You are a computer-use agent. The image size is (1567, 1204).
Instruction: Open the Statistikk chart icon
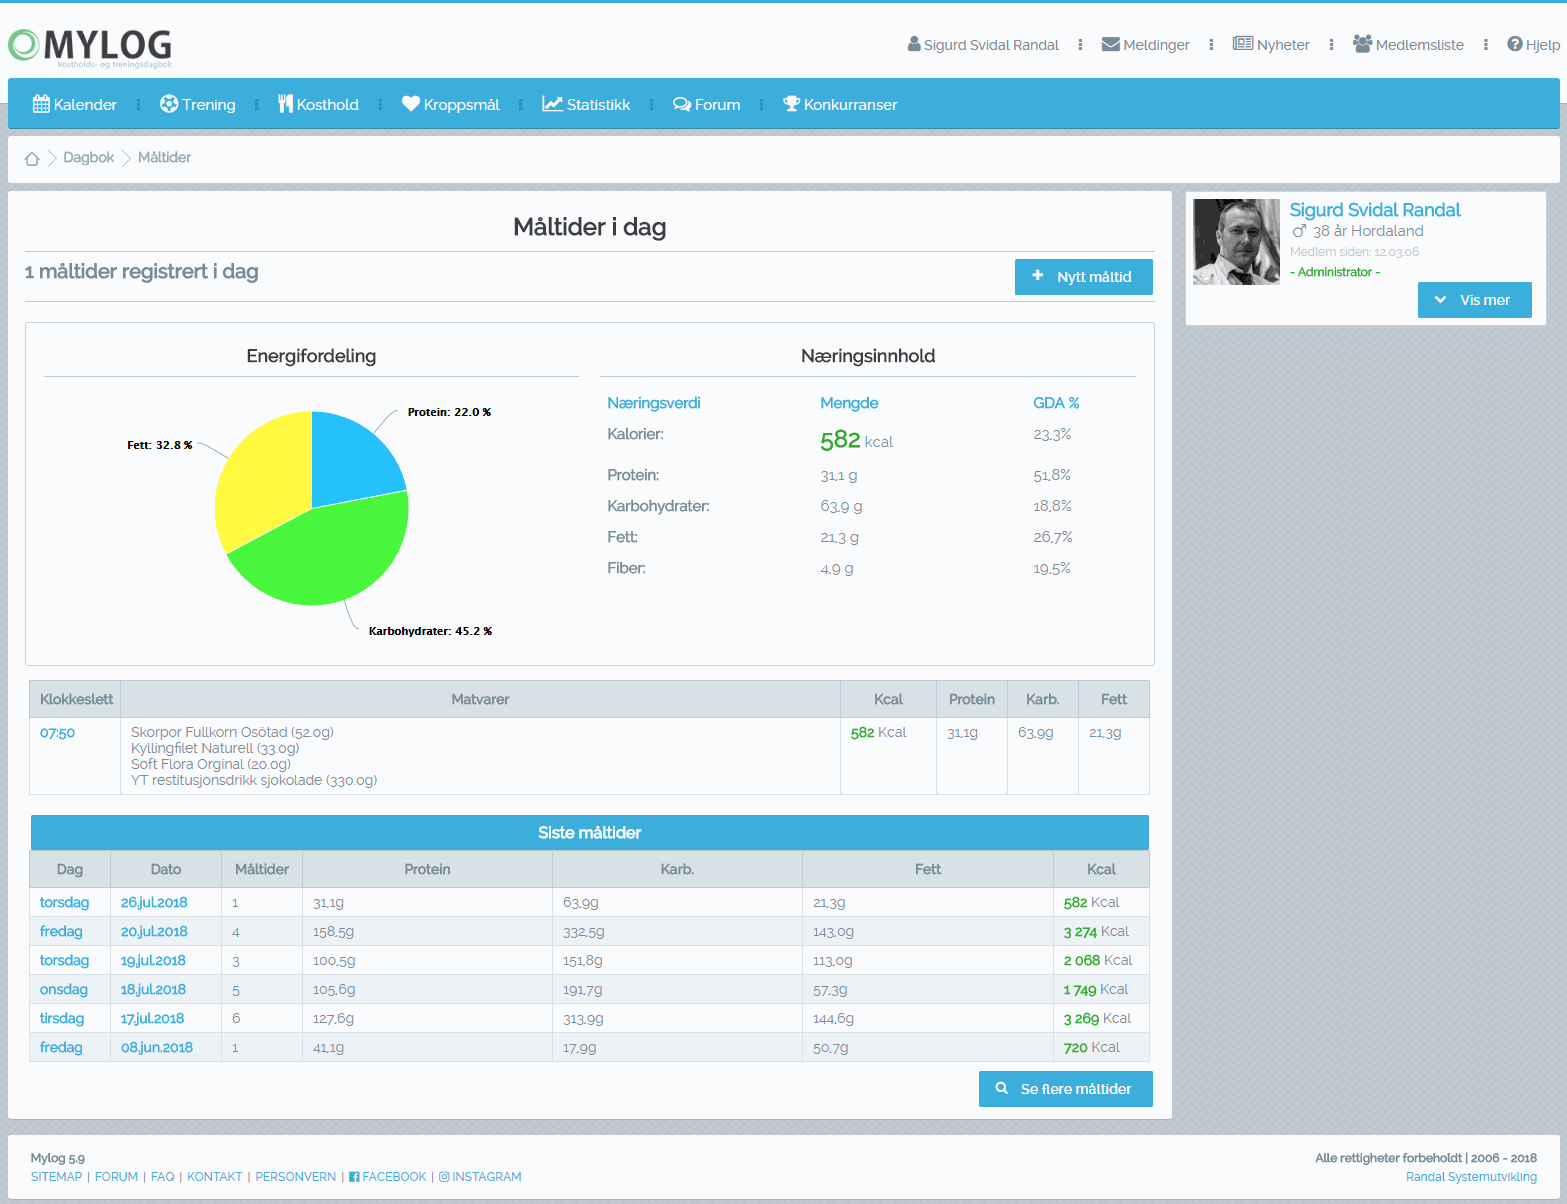pyautogui.click(x=552, y=104)
